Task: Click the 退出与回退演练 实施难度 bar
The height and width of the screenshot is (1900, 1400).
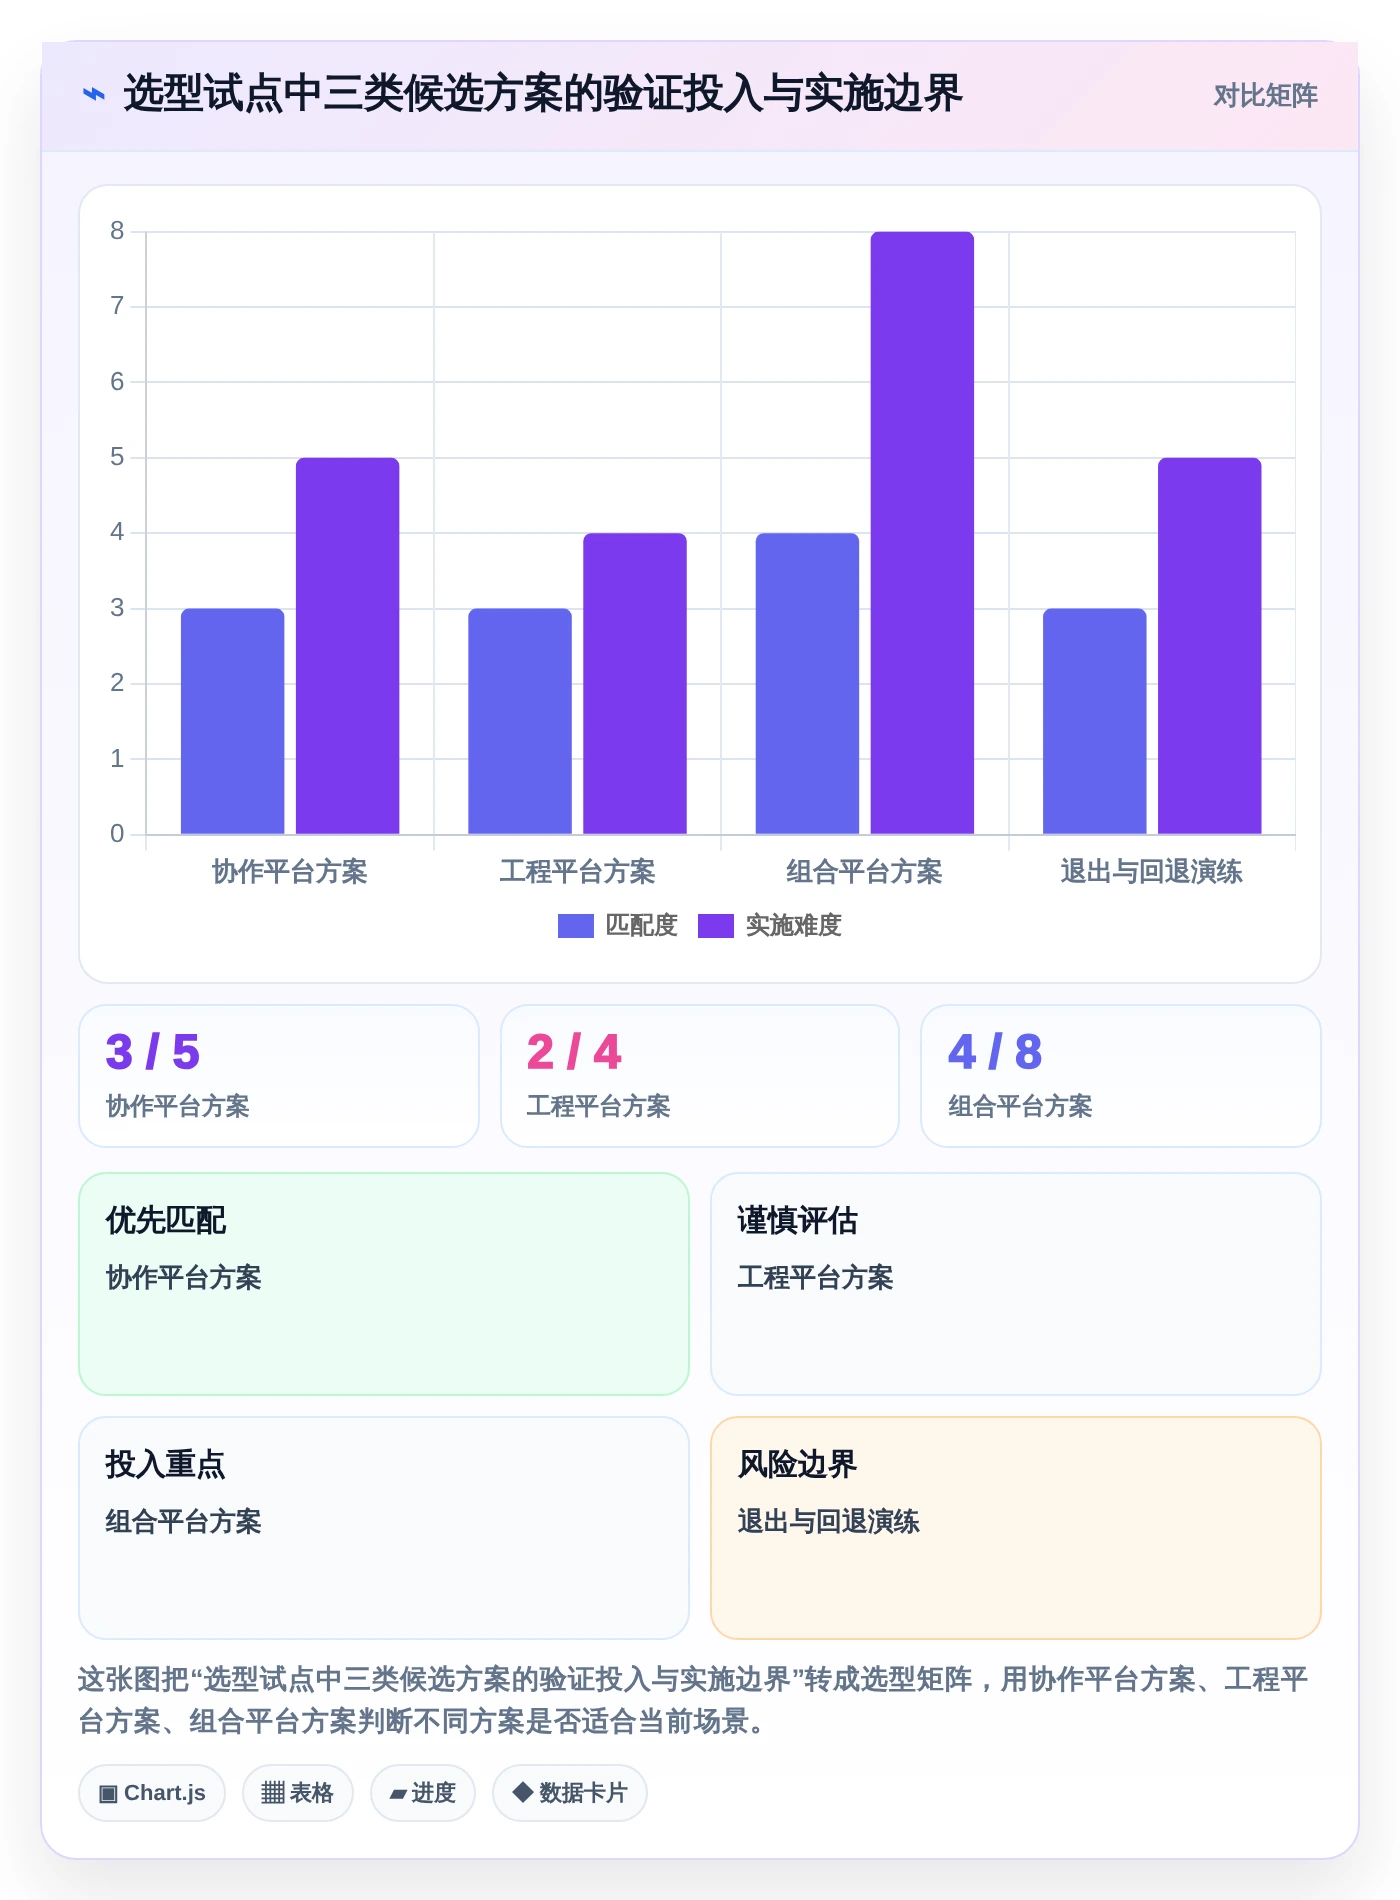Action: click(1210, 646)
